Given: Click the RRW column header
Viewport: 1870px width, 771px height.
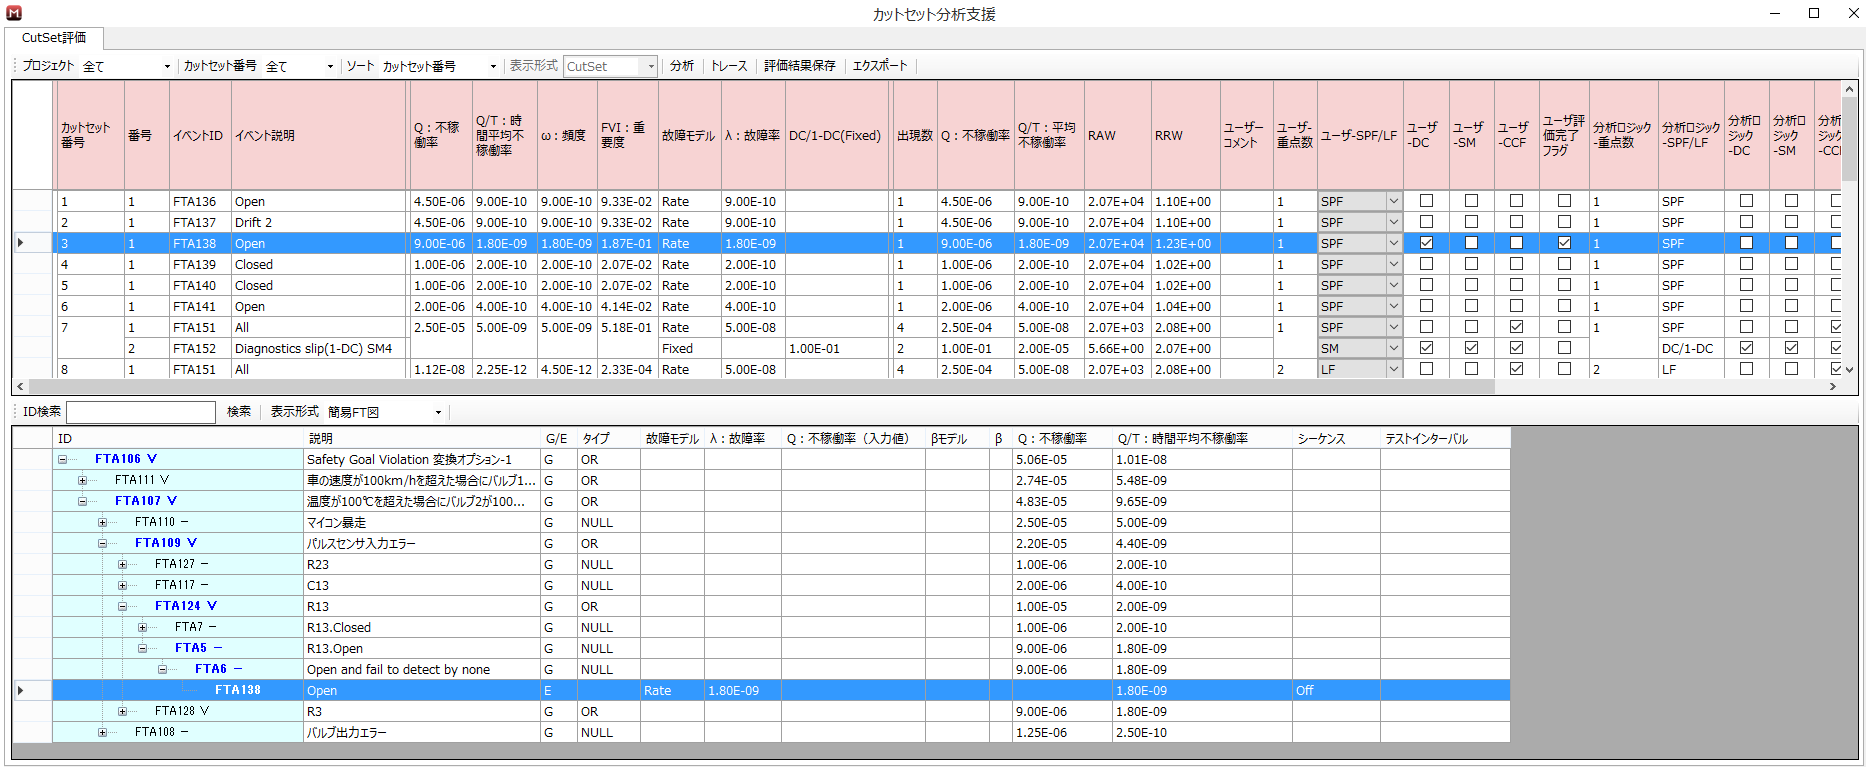Looking at the screenshot, I should point(1186,135).
